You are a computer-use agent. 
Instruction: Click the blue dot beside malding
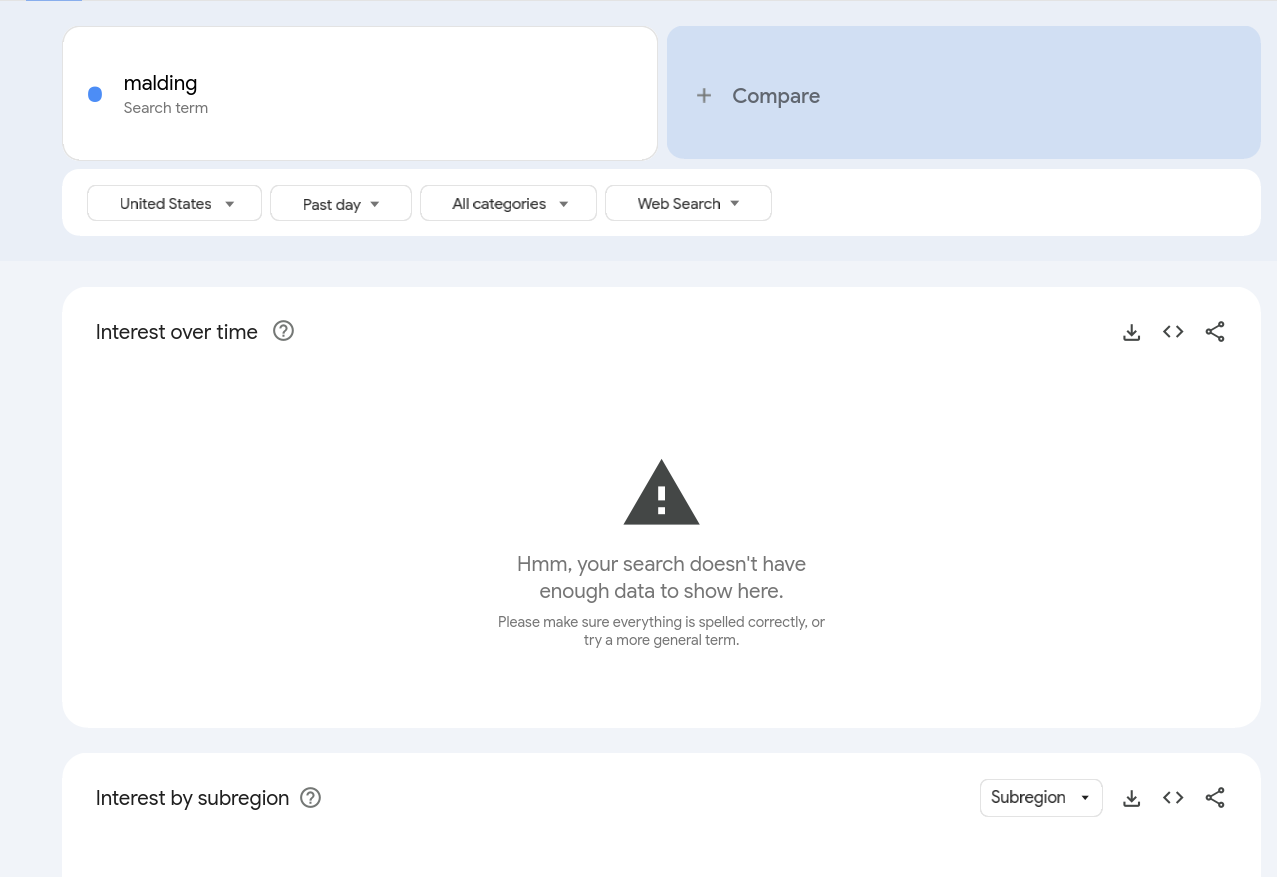coord(95,94)
